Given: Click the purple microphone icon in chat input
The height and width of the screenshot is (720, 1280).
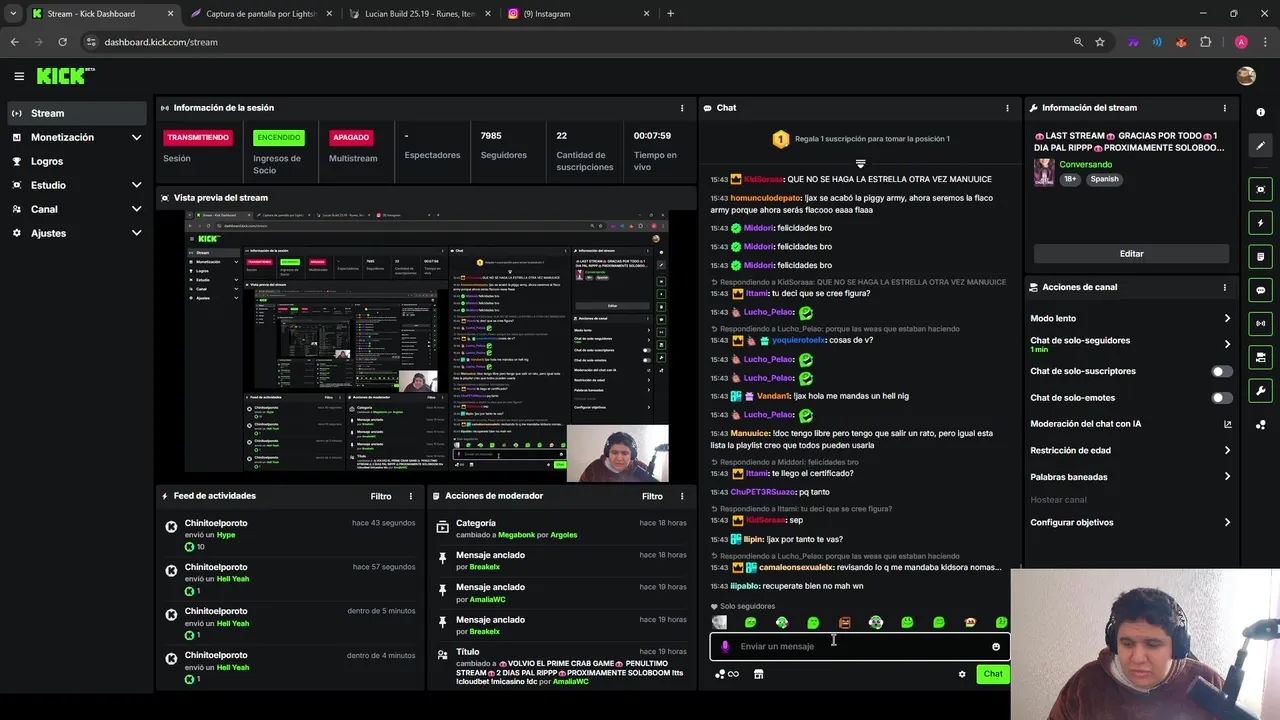Looking at the screenshot, I should (x=726, y=647).
